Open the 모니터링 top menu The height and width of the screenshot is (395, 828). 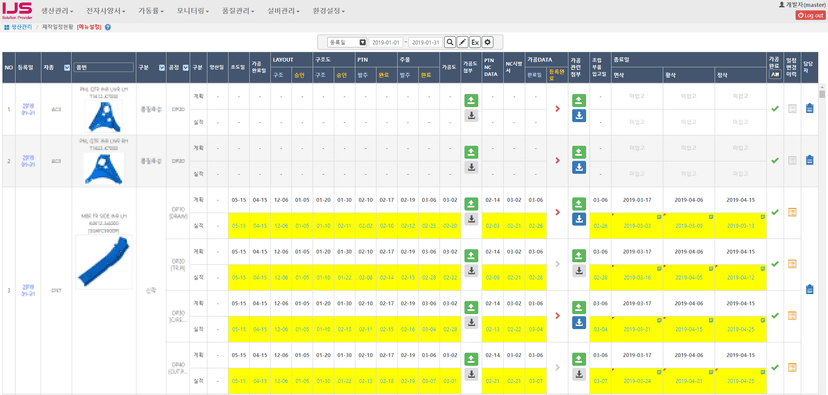point(193,11)
